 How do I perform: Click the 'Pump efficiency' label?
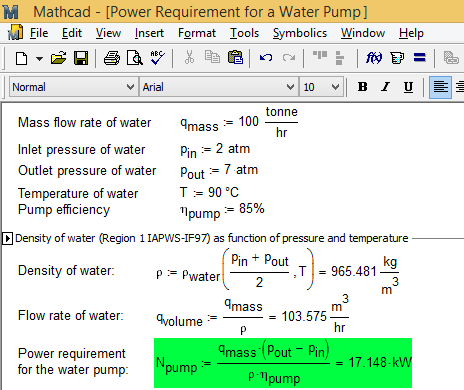(64, 210)
